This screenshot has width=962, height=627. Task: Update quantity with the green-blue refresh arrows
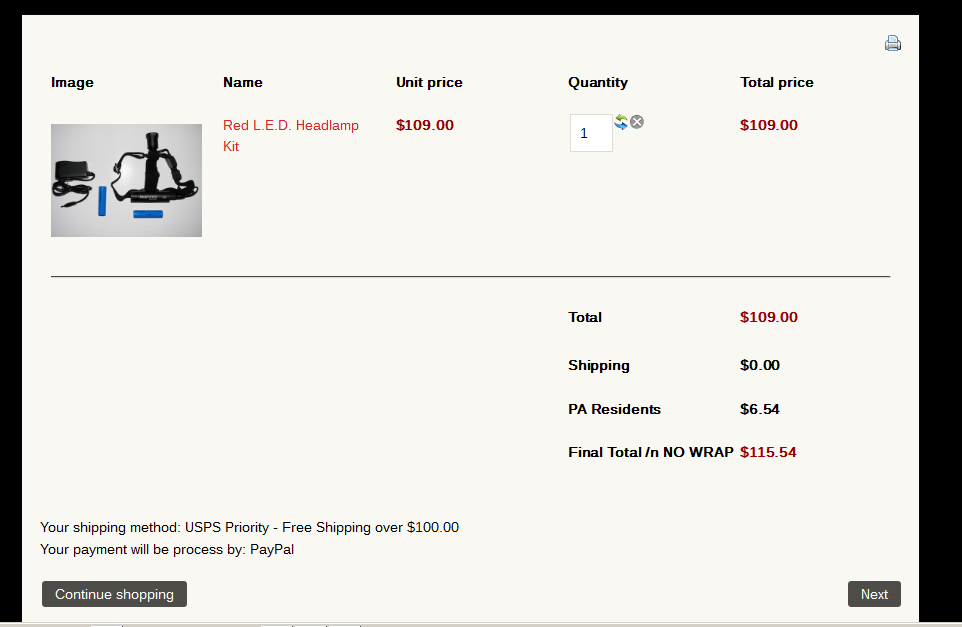[x=621, y=122]
